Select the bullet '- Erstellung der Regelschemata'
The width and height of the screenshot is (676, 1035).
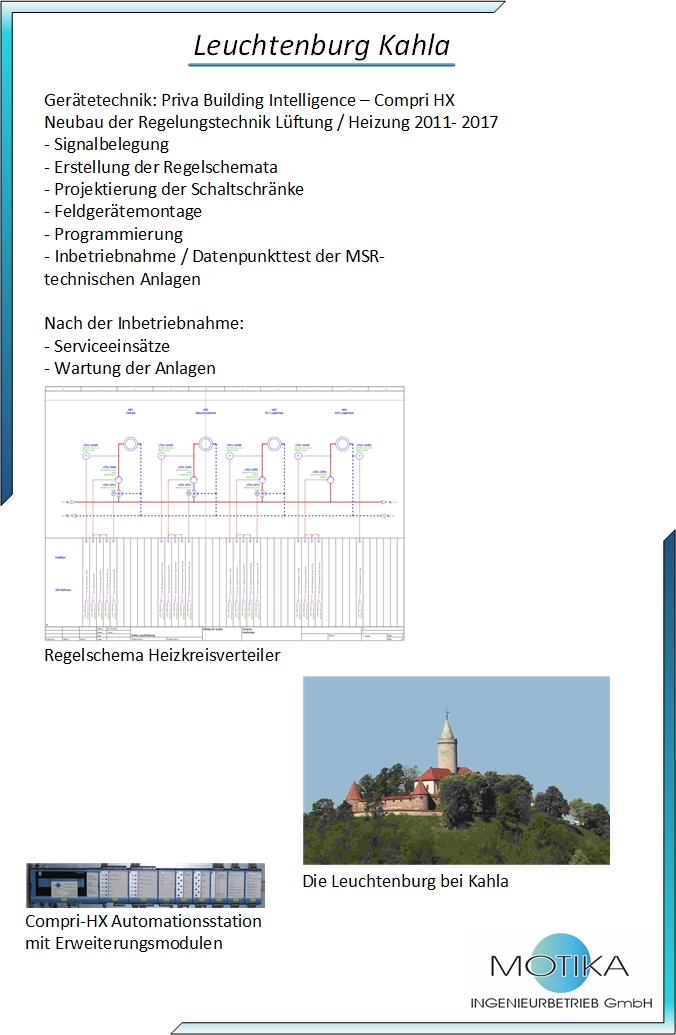[x=161, y=167]
